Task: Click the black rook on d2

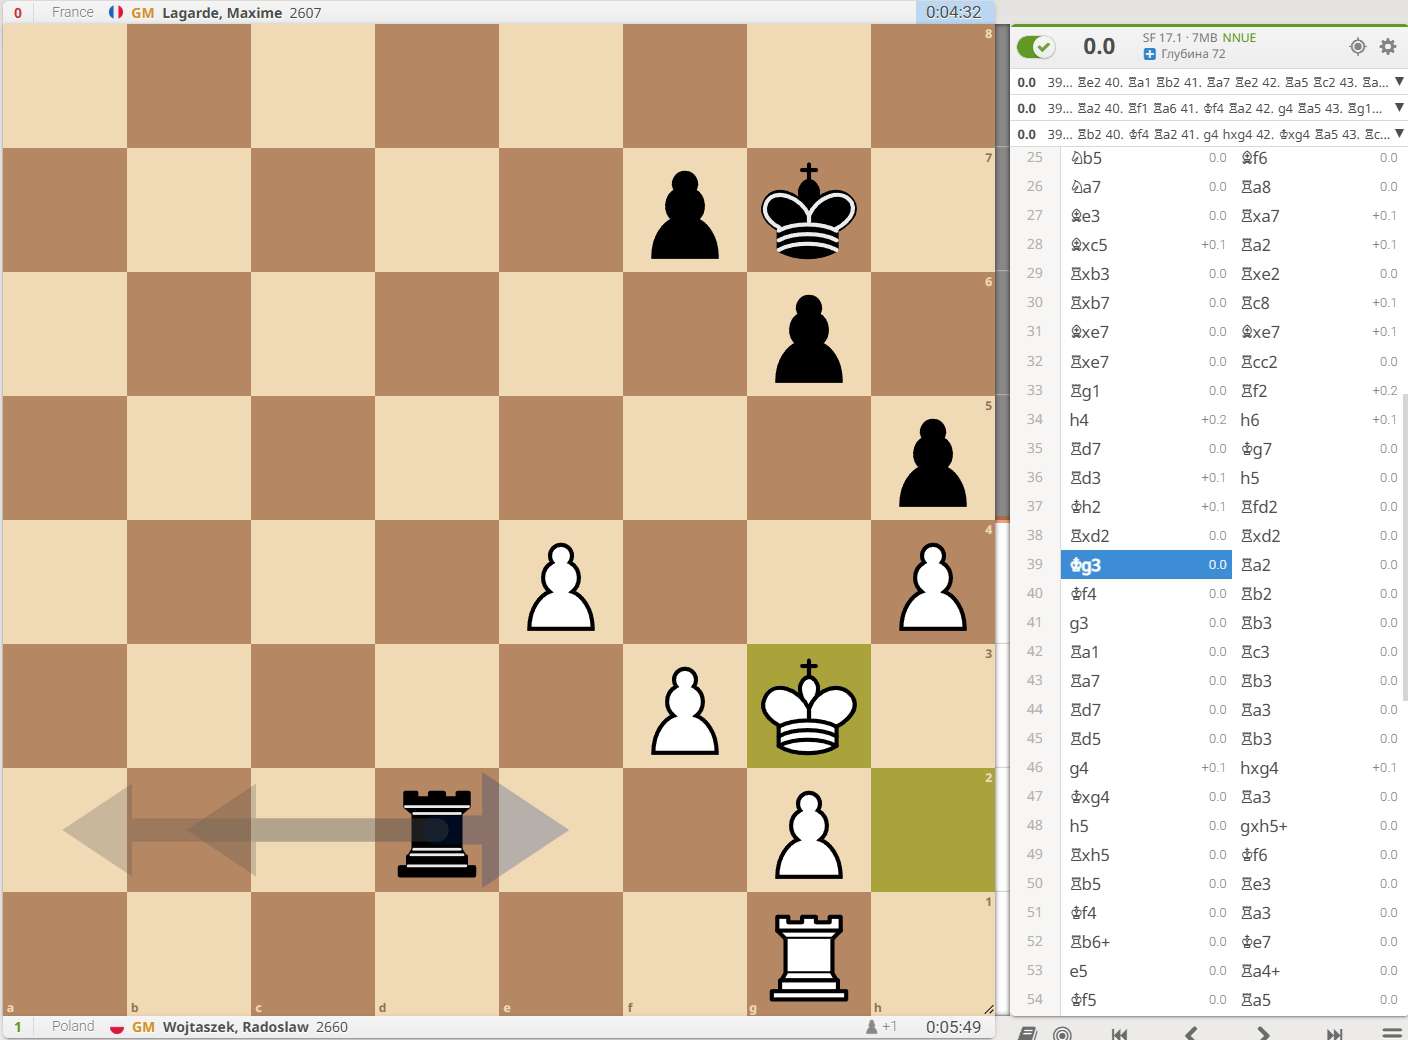Action: (x=437, y=830)
